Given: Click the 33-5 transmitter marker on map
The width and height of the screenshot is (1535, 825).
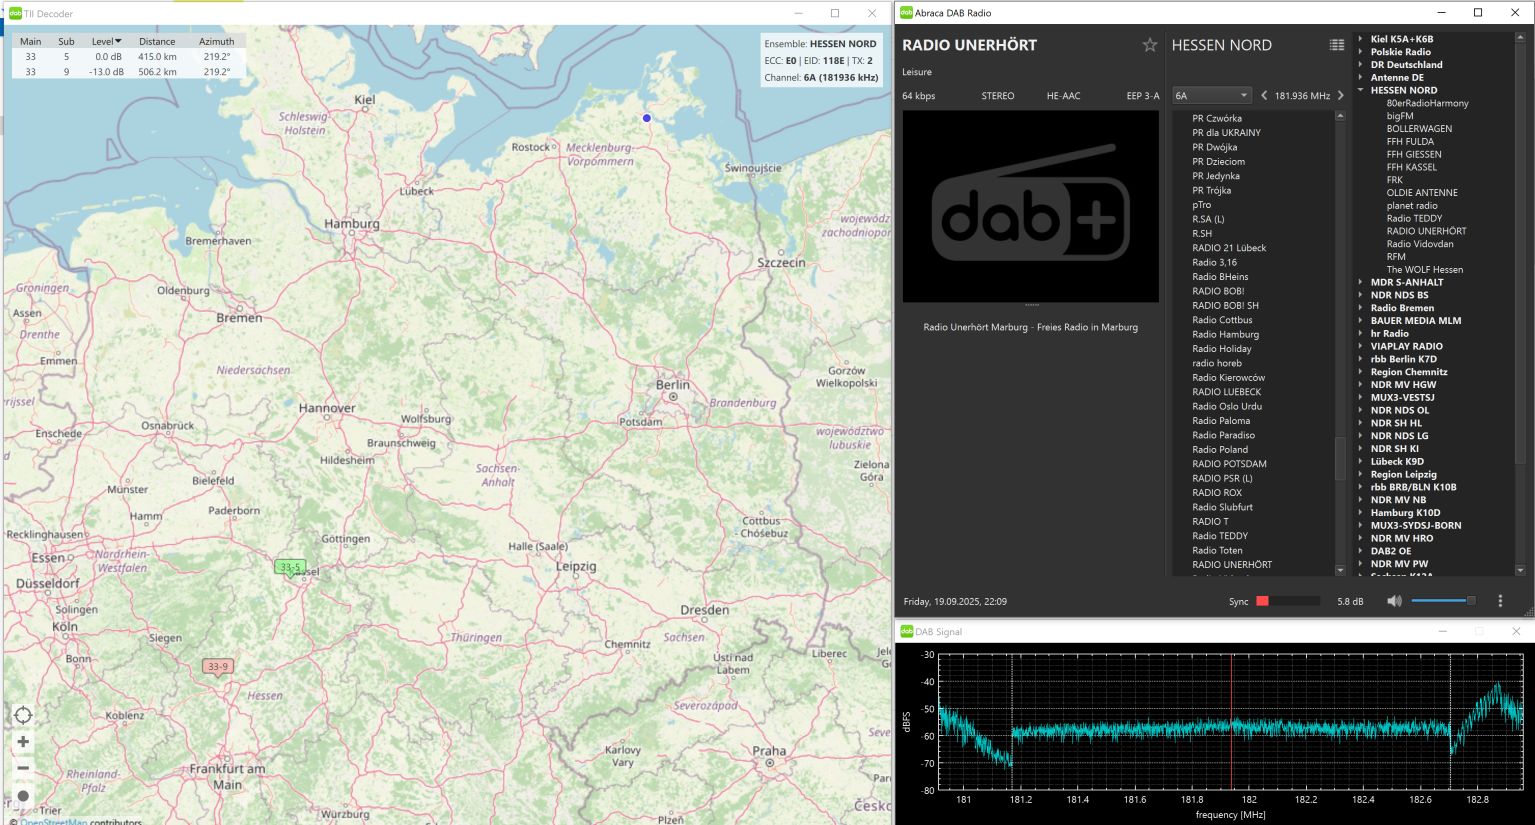Looking at the screenshot, I should tap(289, 567).
